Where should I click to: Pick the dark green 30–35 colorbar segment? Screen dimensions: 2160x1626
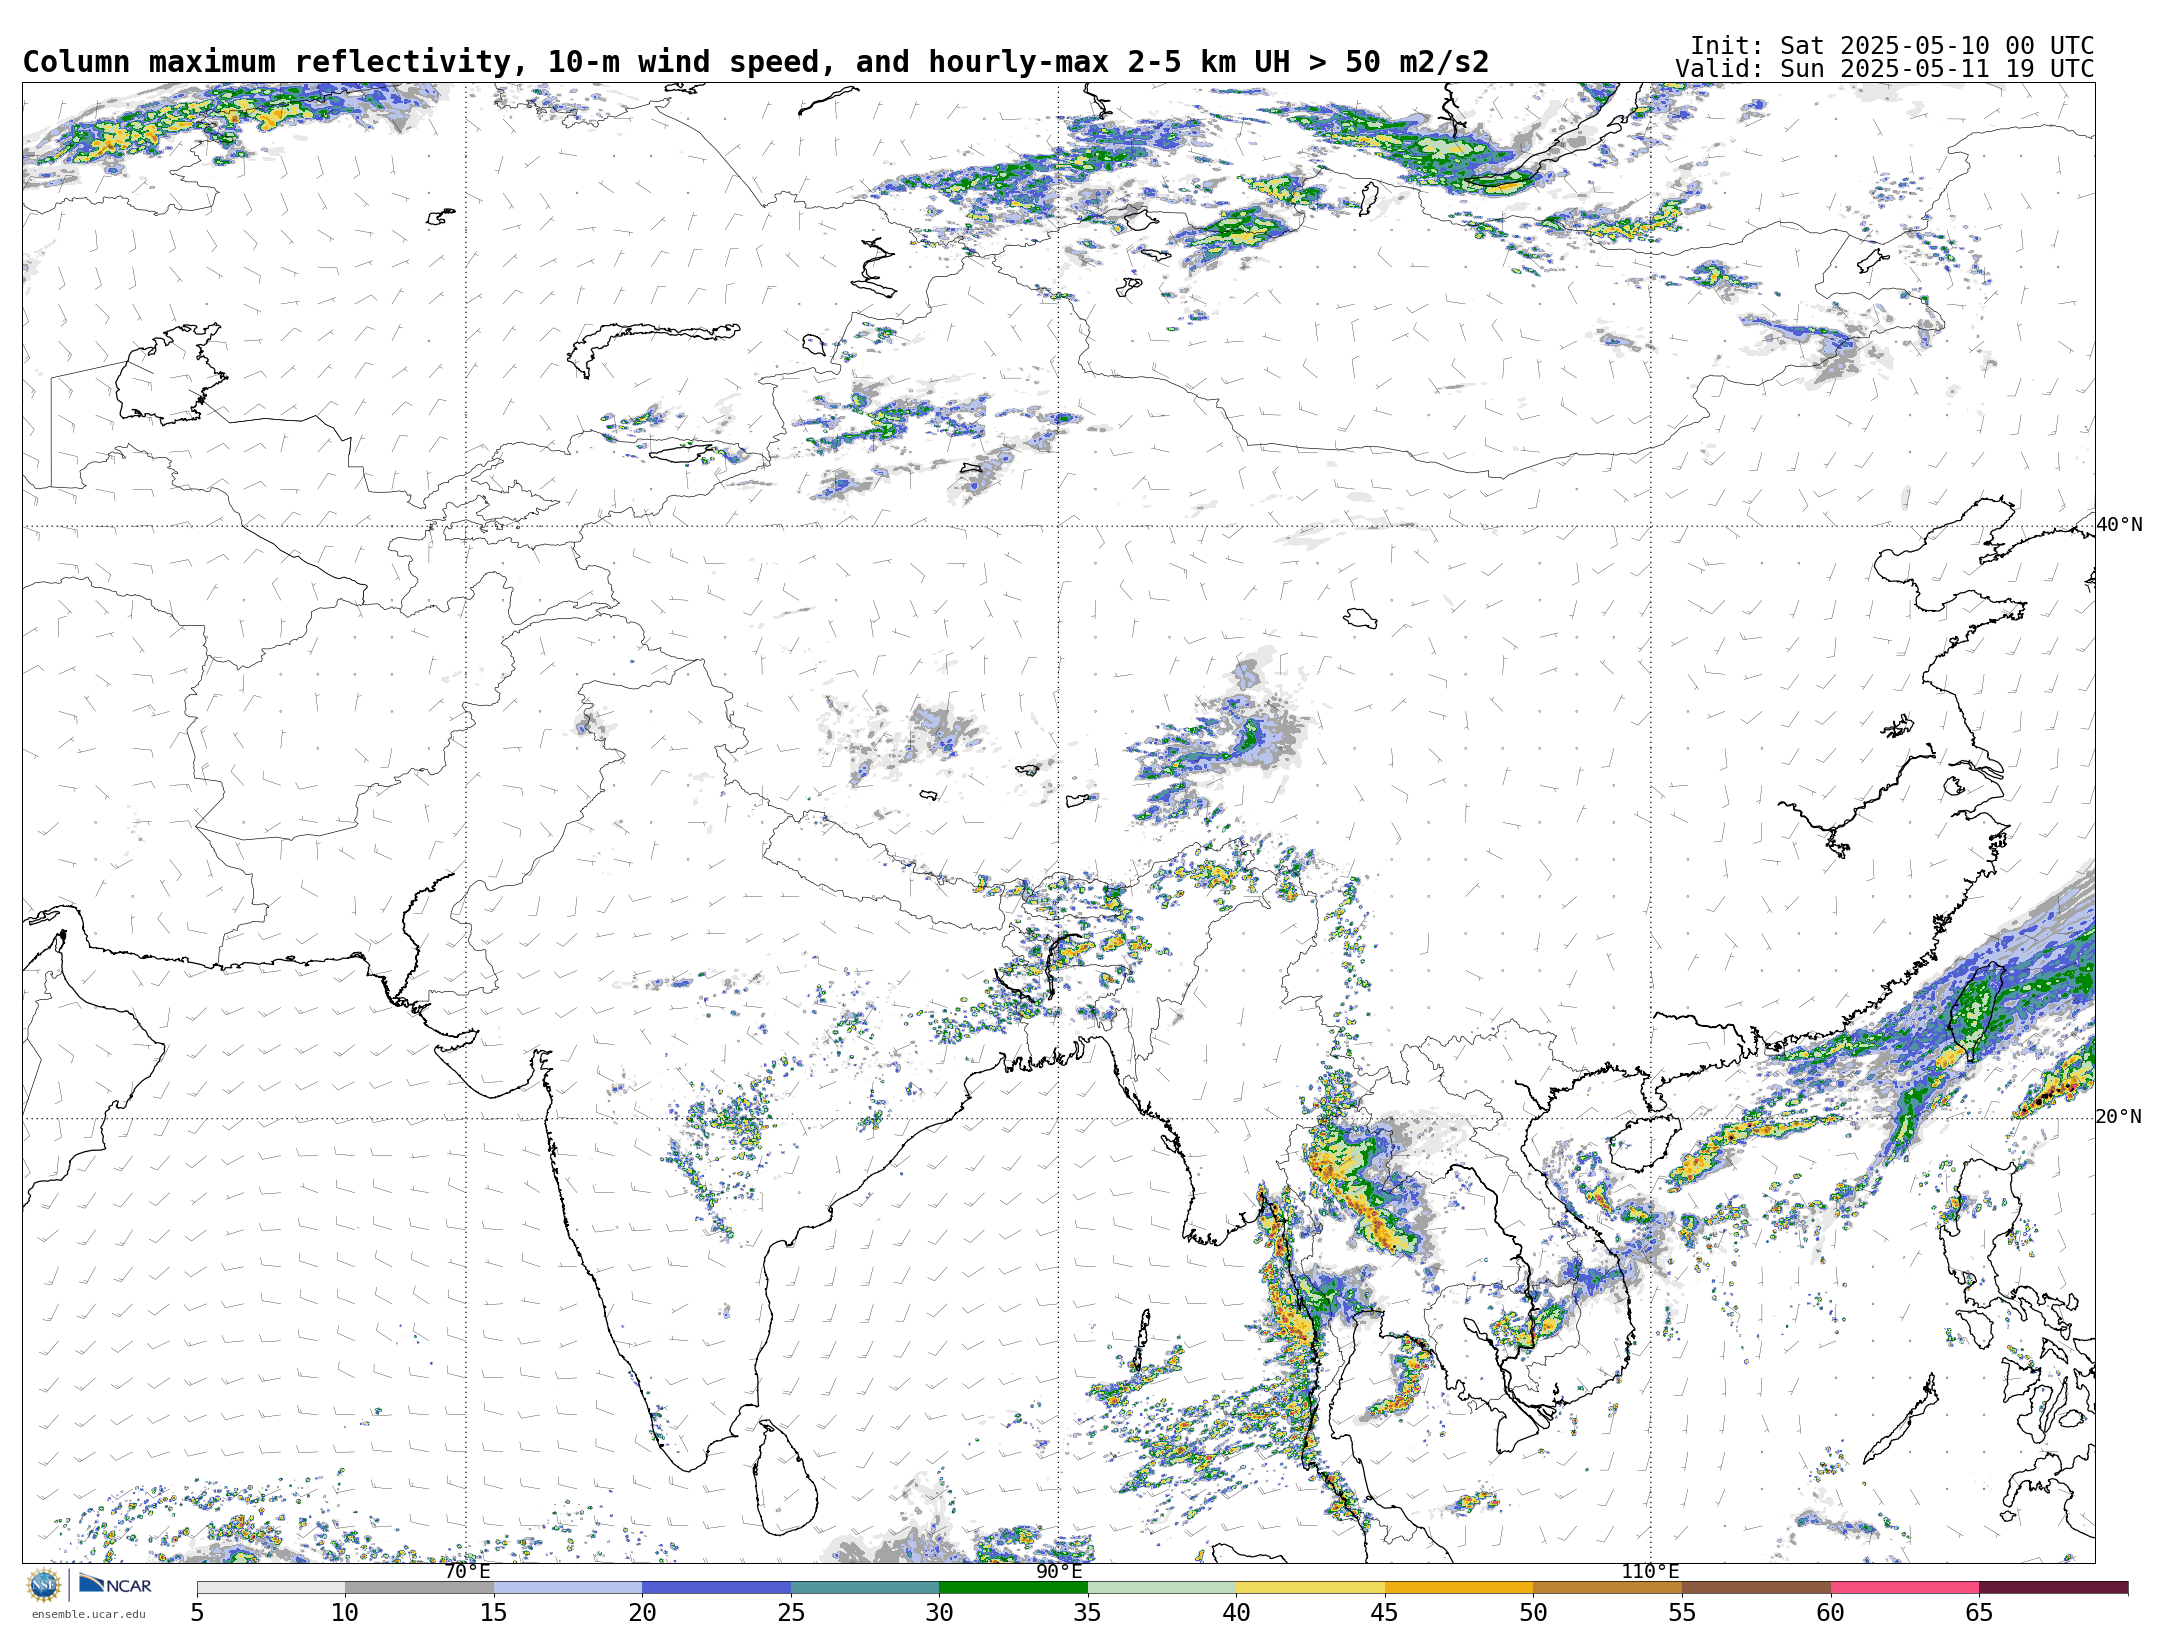pos(1013,1588)
